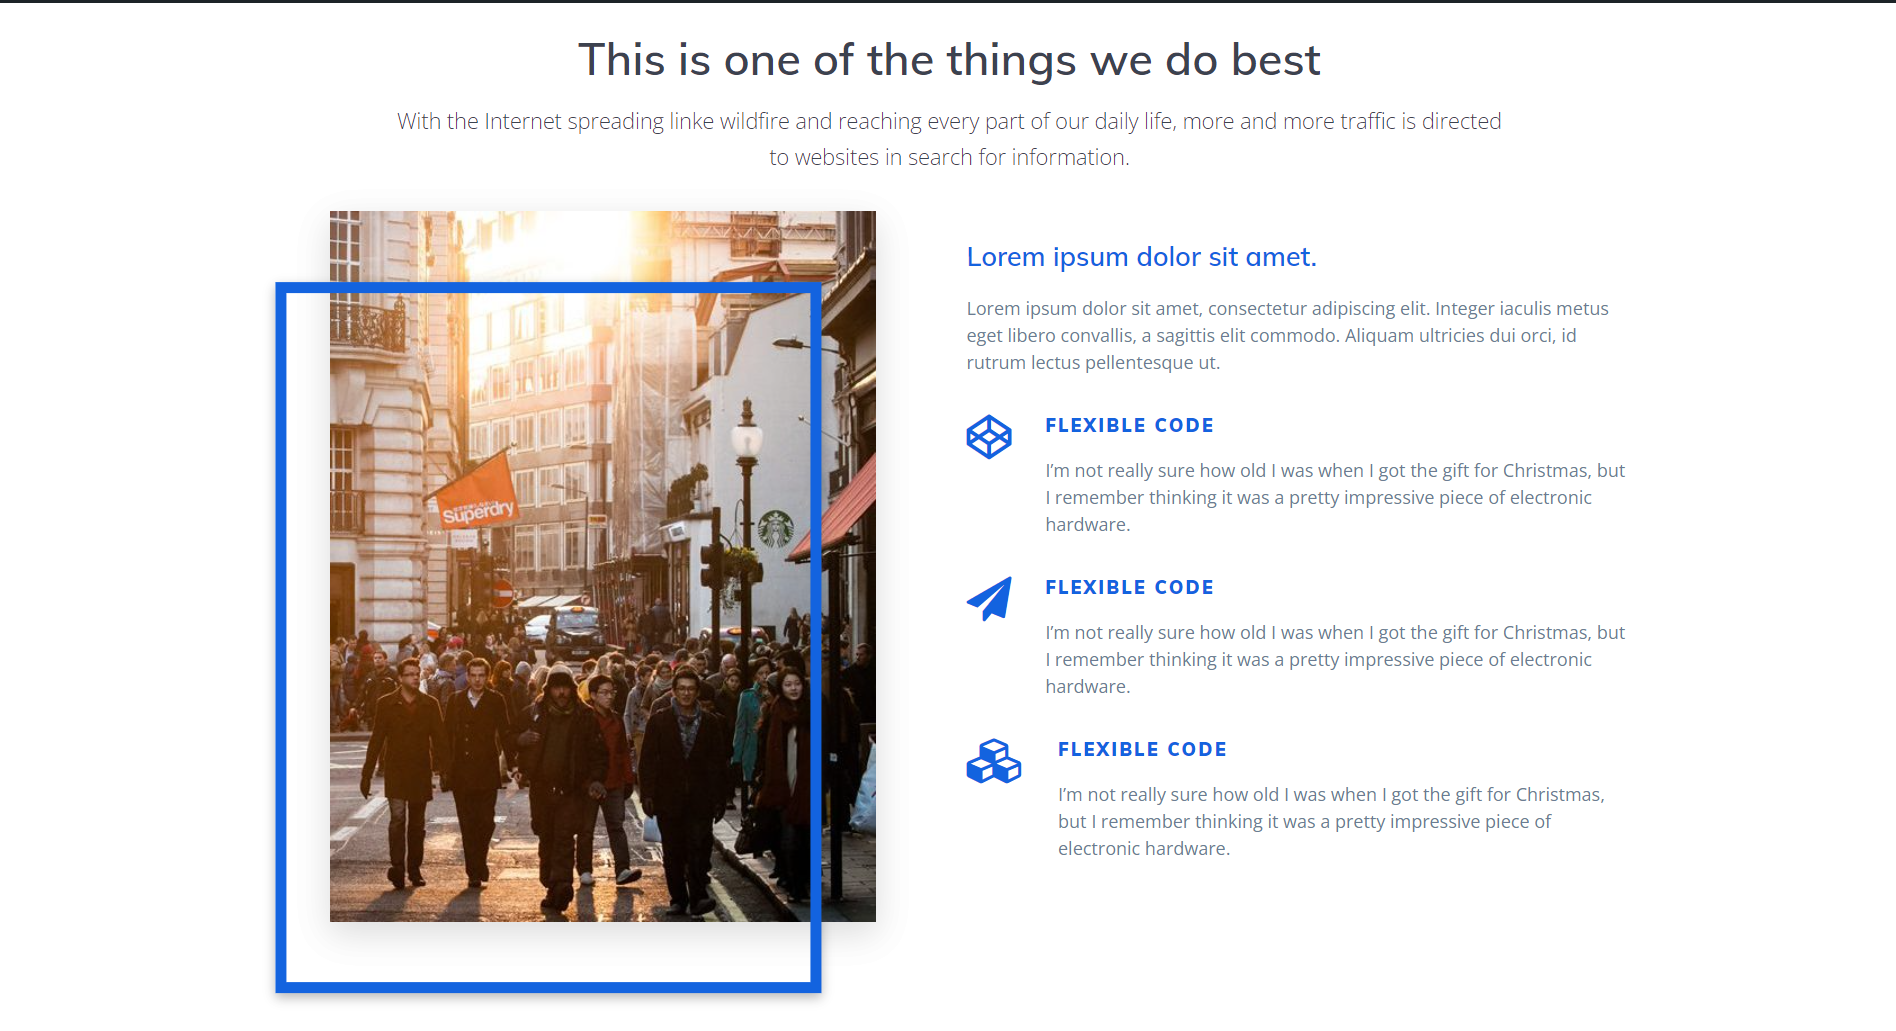Viewport: 1896px width, 1031px height.
Task: Click the bottom edge of the blue frame
Action: tap(548, 987)
